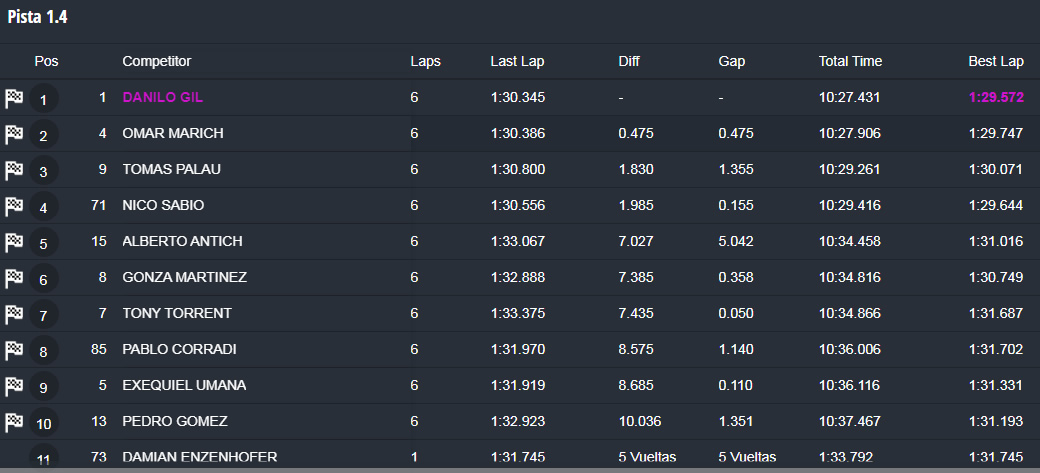Click the finish flag icon in Nico Sabio's row
1040x473 pixels.
(x=14, y=206)
